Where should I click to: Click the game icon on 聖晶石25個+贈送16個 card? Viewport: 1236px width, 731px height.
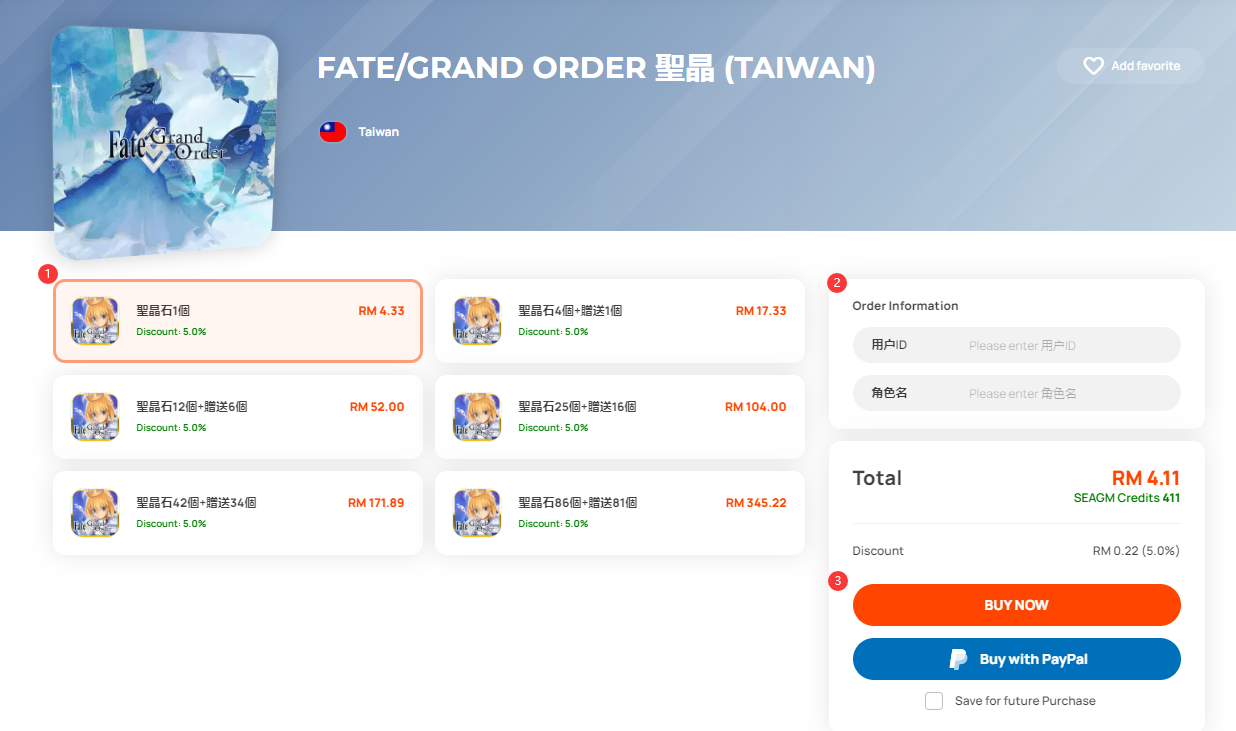[477, 417]
